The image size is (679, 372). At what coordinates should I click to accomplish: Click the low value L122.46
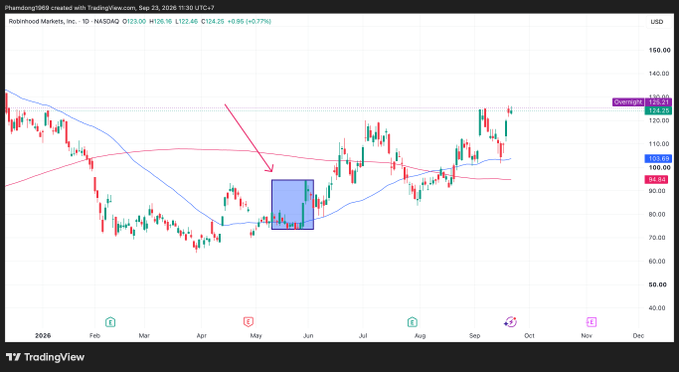click(187, 21)
